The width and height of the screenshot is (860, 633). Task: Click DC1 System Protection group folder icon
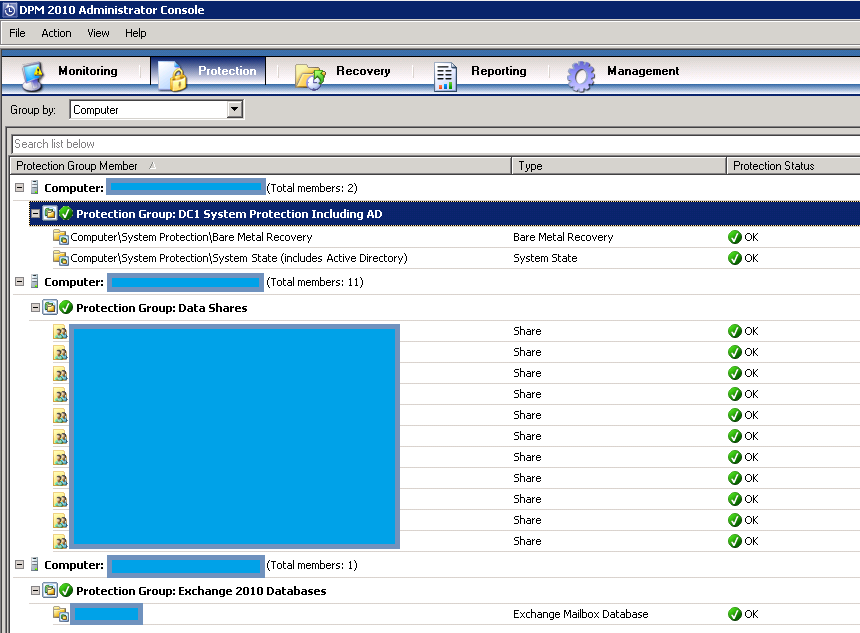point(50,213)
